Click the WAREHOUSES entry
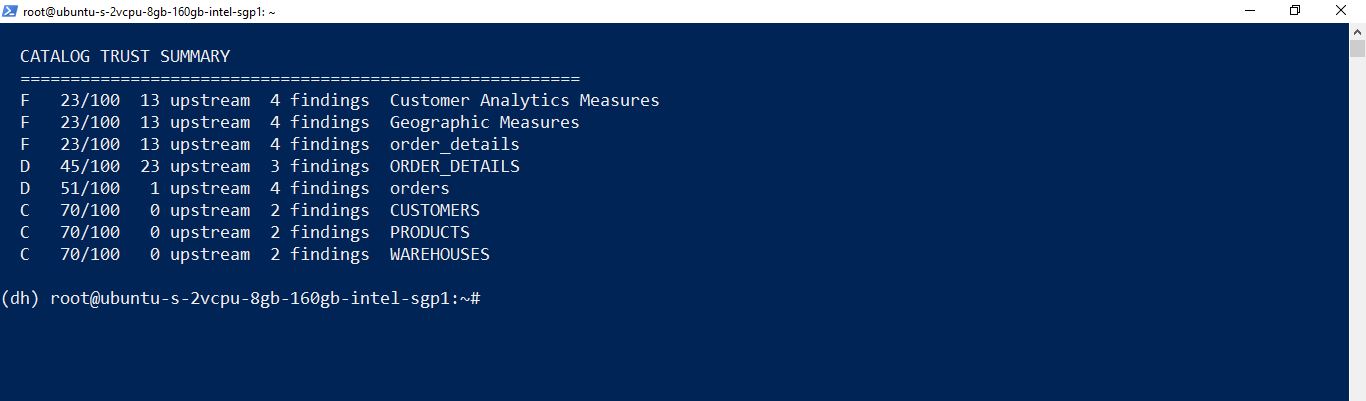Screen dimensions: 1366x401 439,254
